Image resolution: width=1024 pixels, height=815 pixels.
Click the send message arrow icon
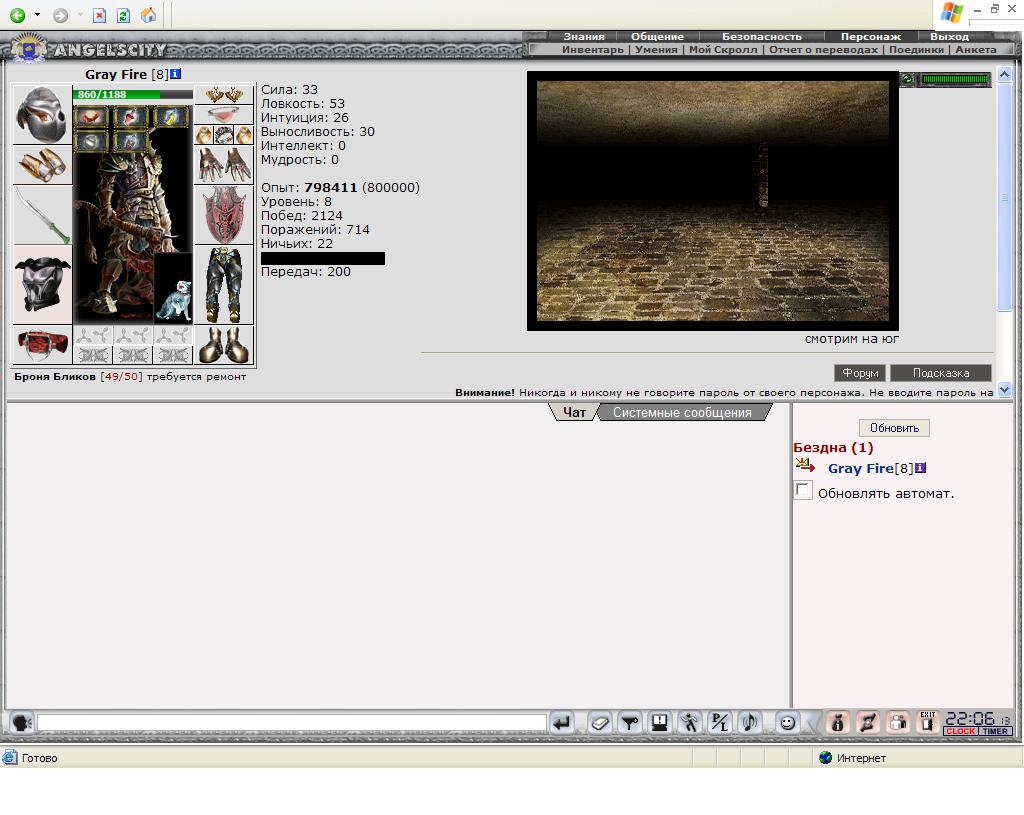click(562, 723)
